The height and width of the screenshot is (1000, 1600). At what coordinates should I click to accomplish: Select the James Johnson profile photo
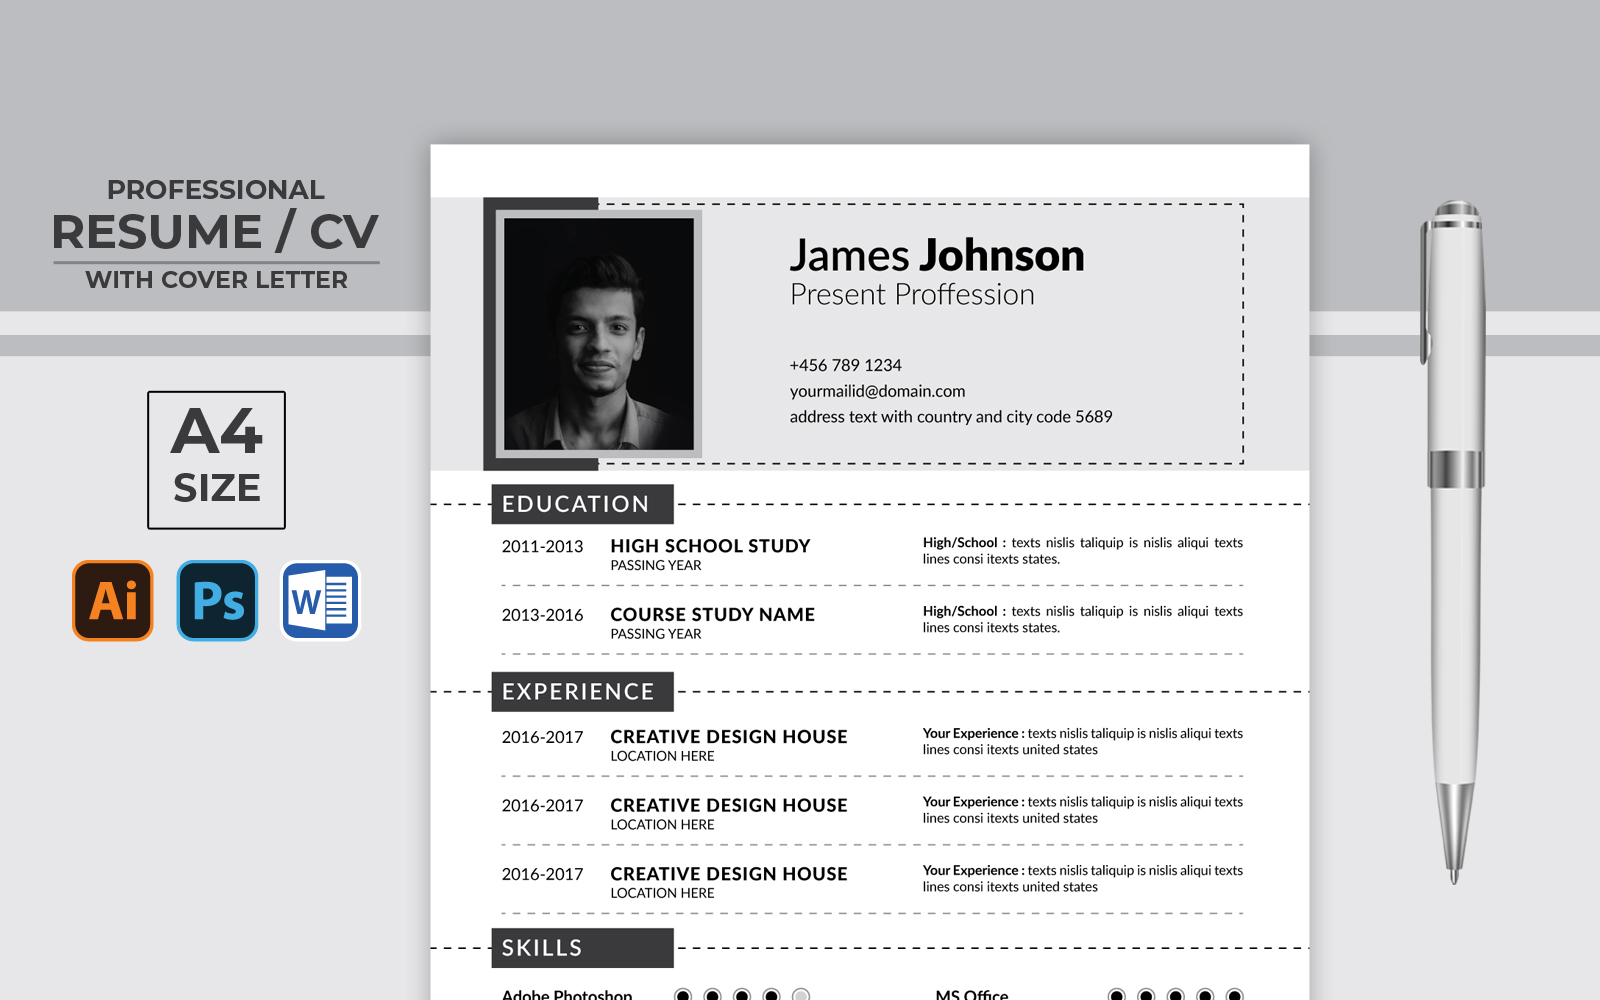(x=598, y=334)
